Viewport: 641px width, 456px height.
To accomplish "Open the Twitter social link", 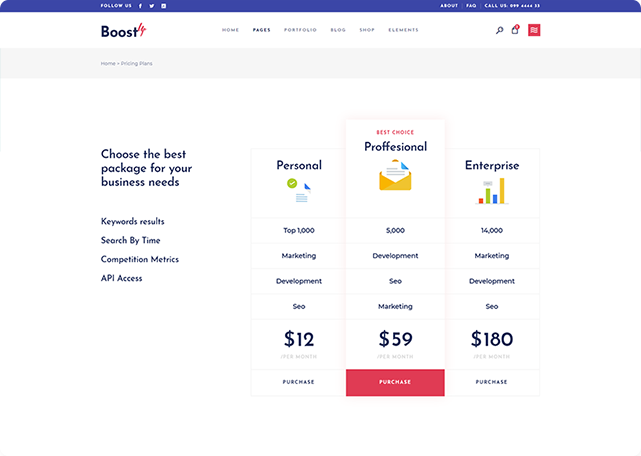I will coord(152,6).
